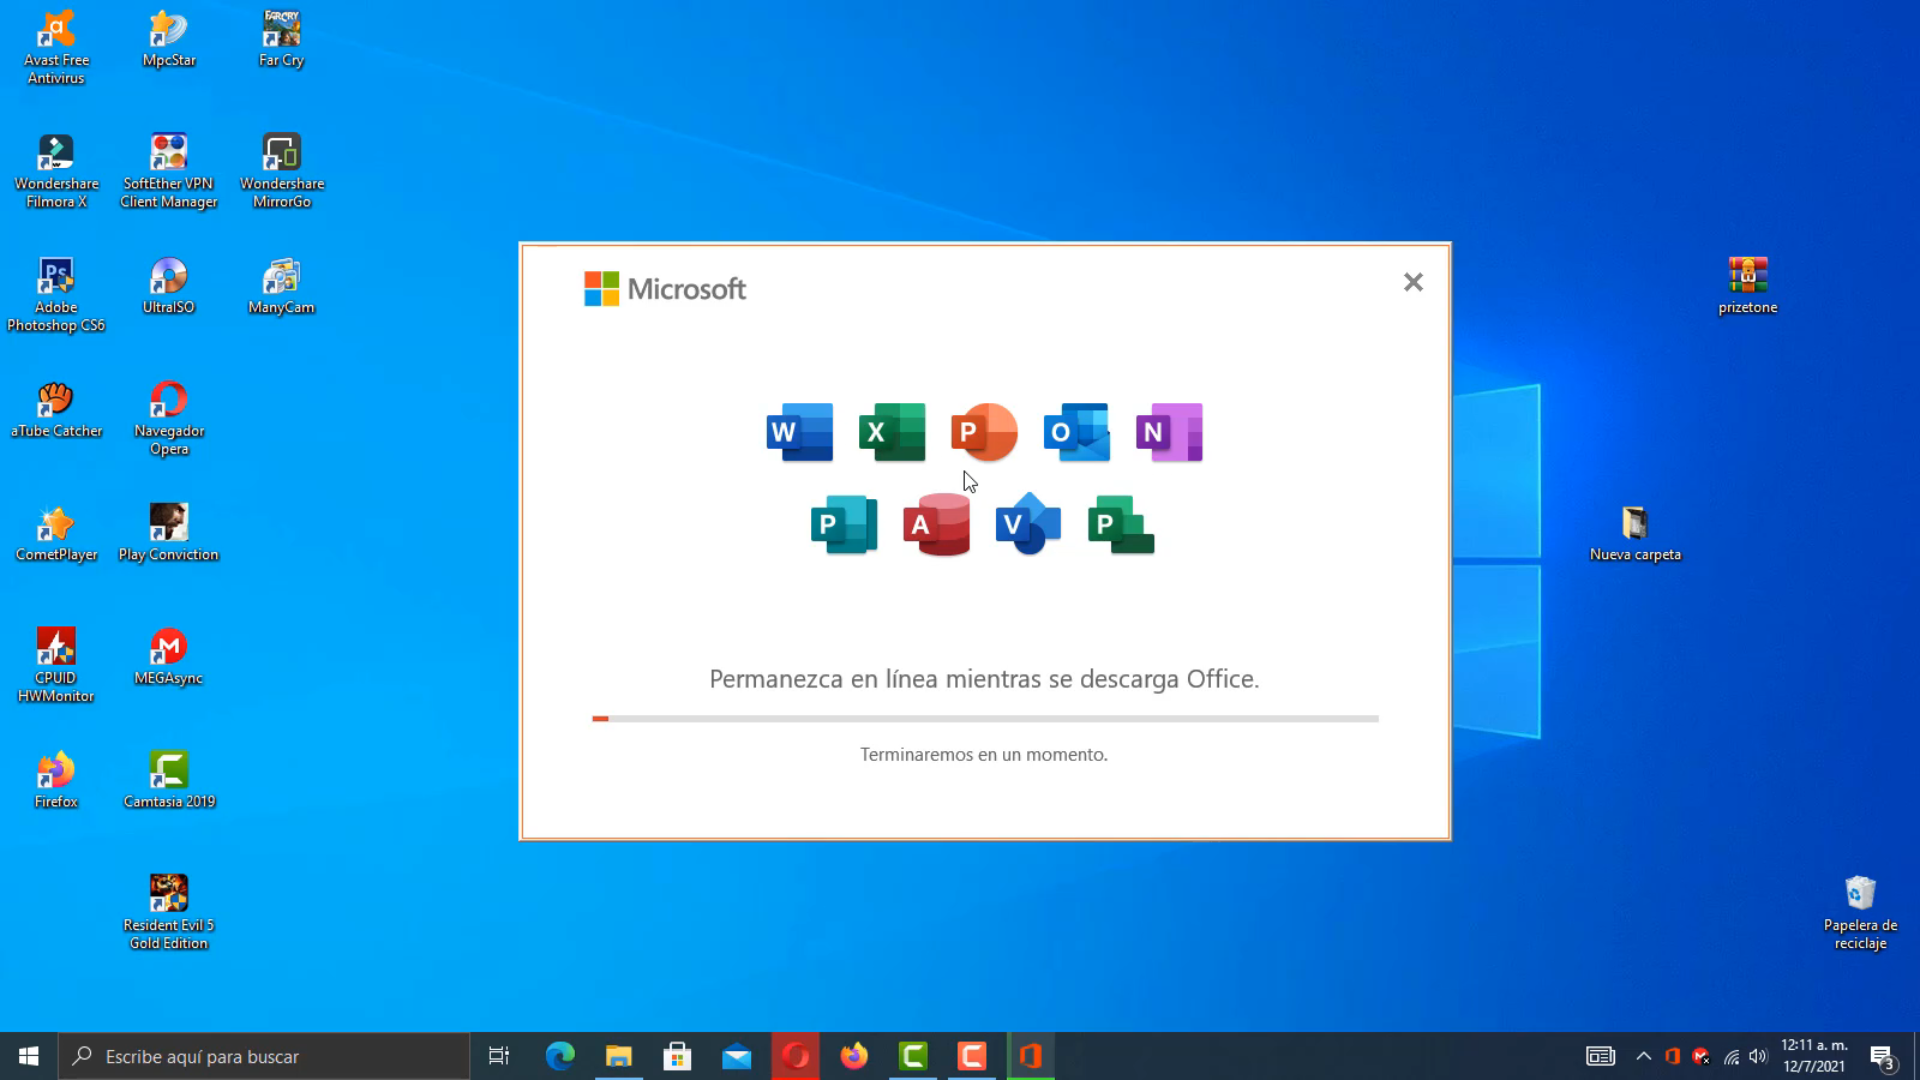The width and height of the screenshot is (1920, 1080).
Task: Select Wondershare Filmora X desktop icon
Action: click(x=56, y=171)
